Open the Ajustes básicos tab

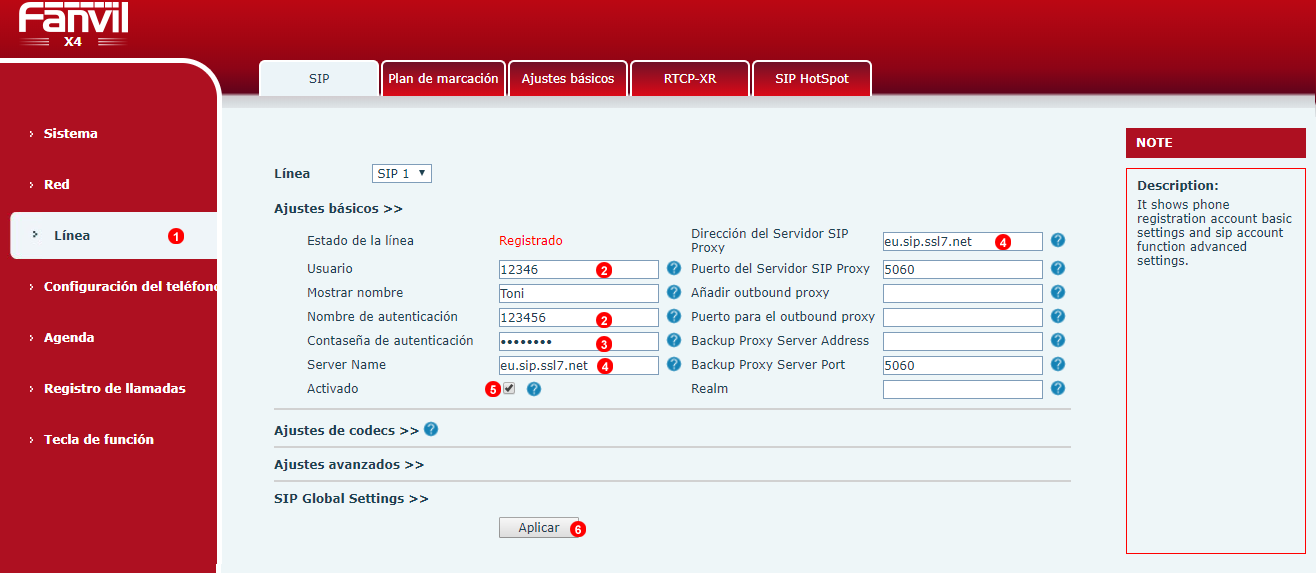(x=568, y=78)
